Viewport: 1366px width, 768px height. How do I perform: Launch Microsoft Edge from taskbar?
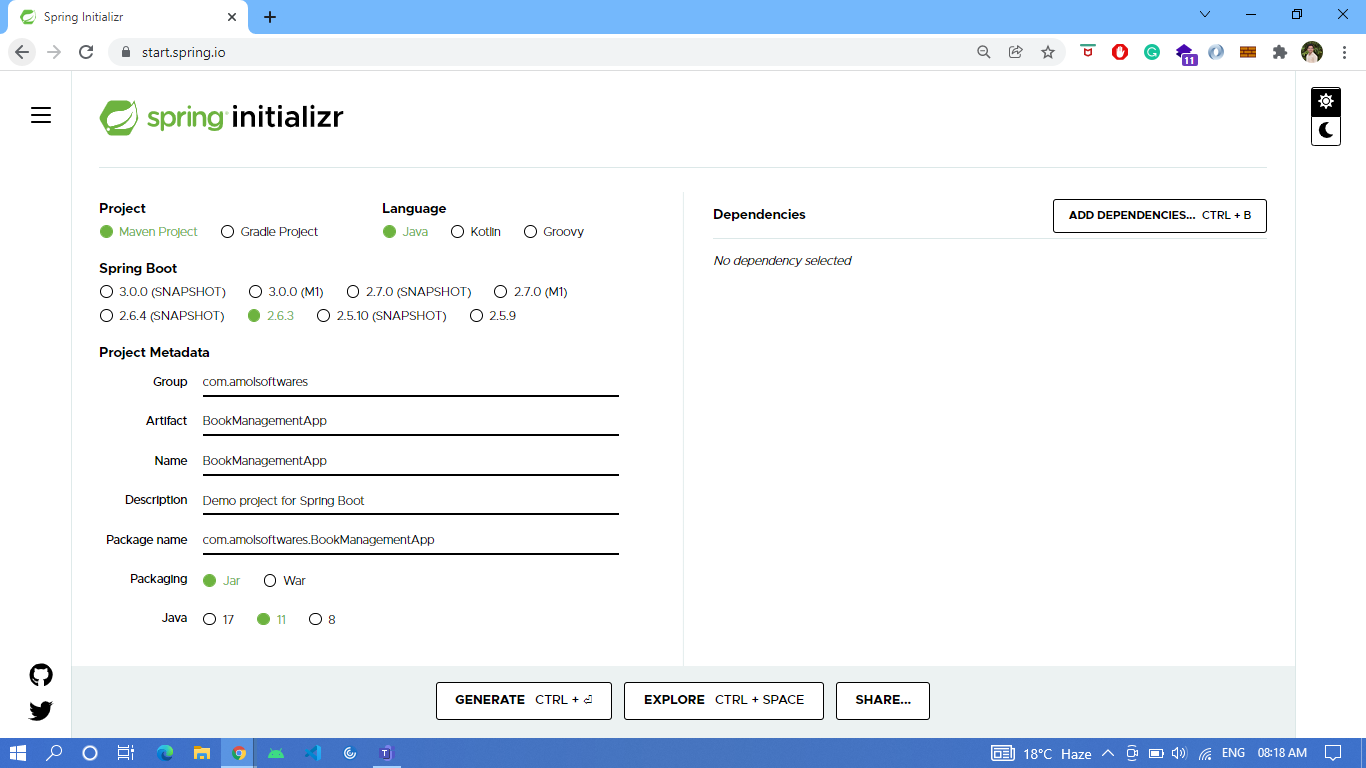pyautogui.click(x=165, y=753)
